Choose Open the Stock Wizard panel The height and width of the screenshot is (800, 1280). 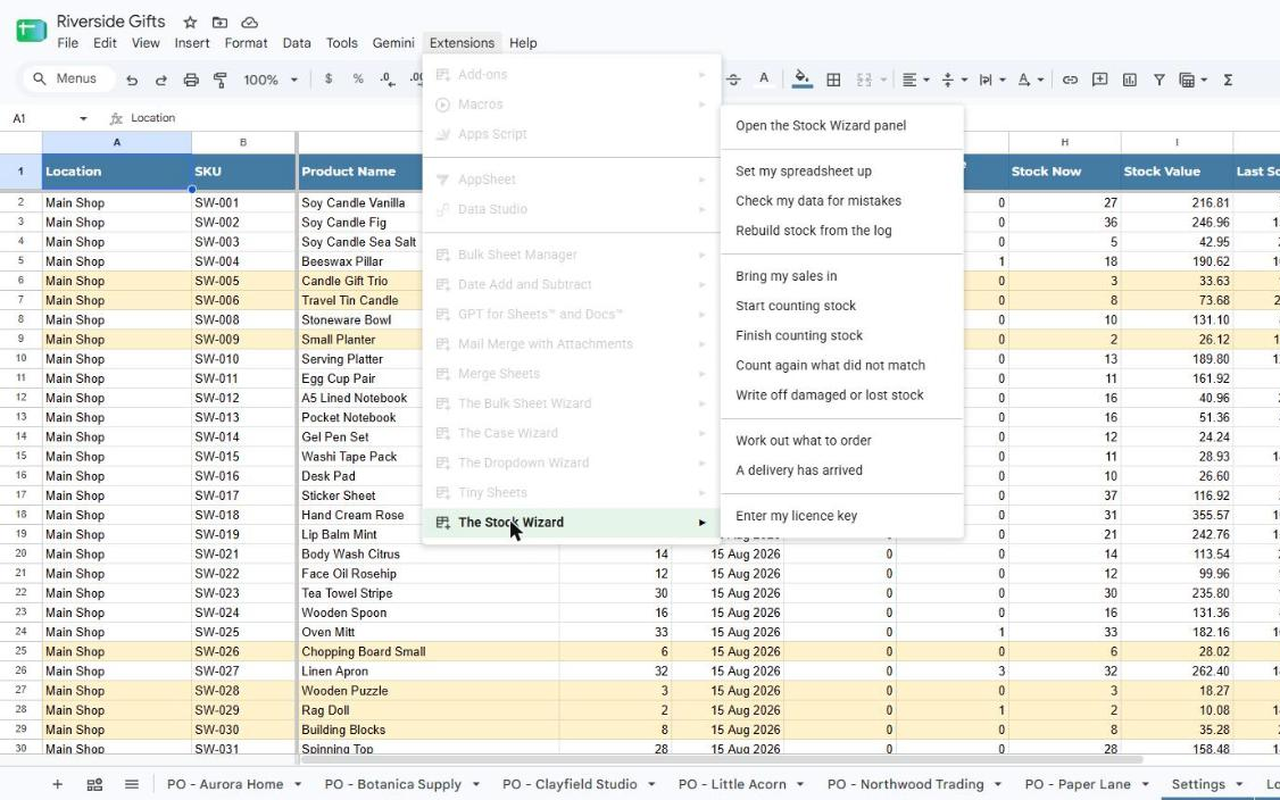(x=842, y=126)
